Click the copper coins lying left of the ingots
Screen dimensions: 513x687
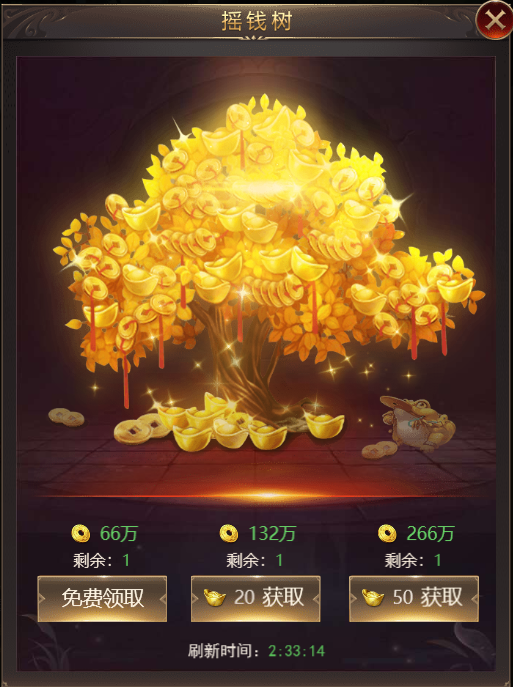coord(140,429)
